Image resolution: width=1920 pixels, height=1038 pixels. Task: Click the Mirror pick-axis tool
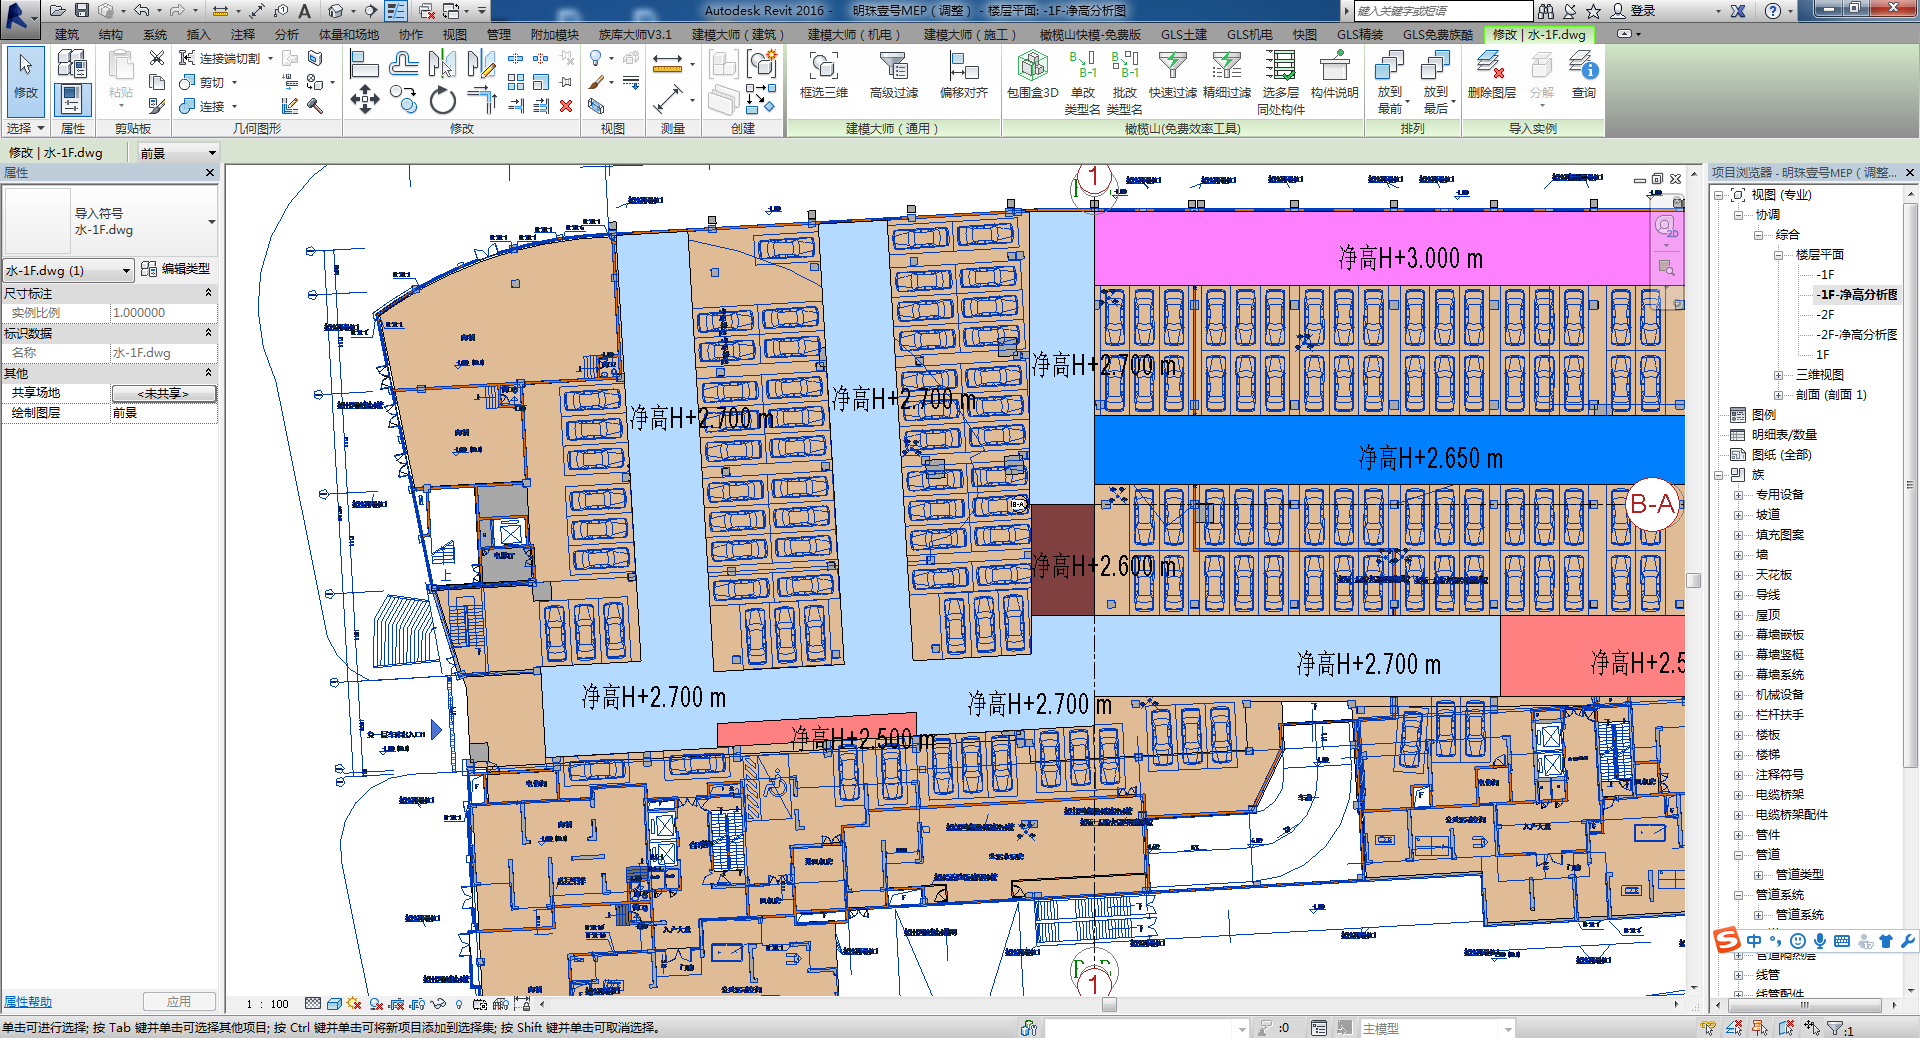(x=442, y=64)
